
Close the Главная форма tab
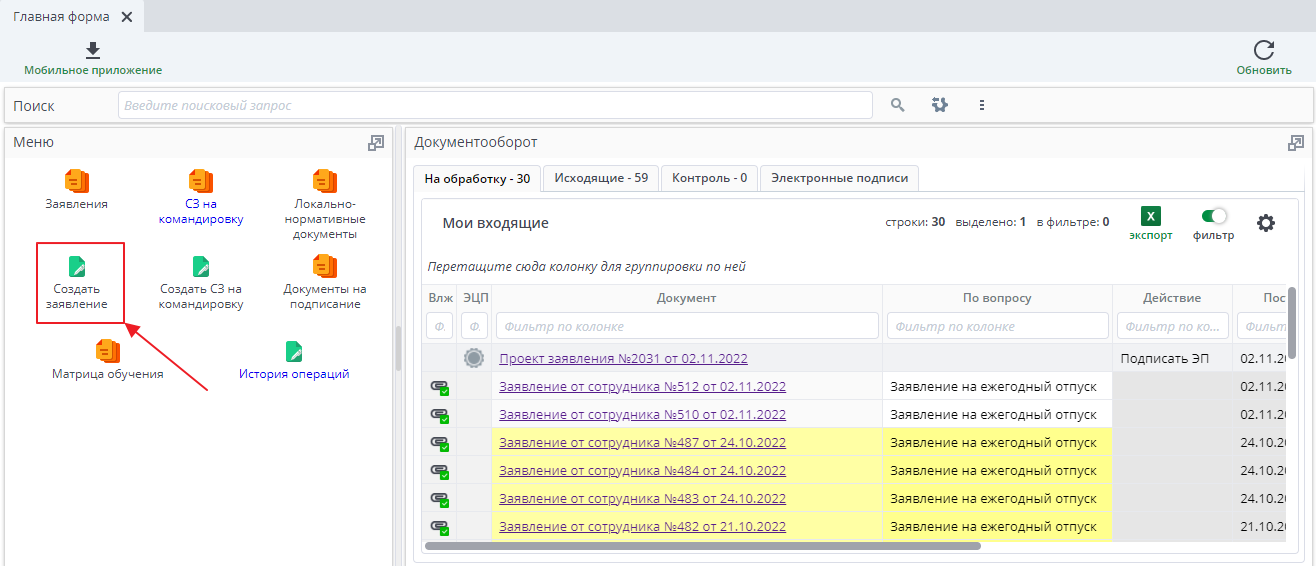click(127, 17)
